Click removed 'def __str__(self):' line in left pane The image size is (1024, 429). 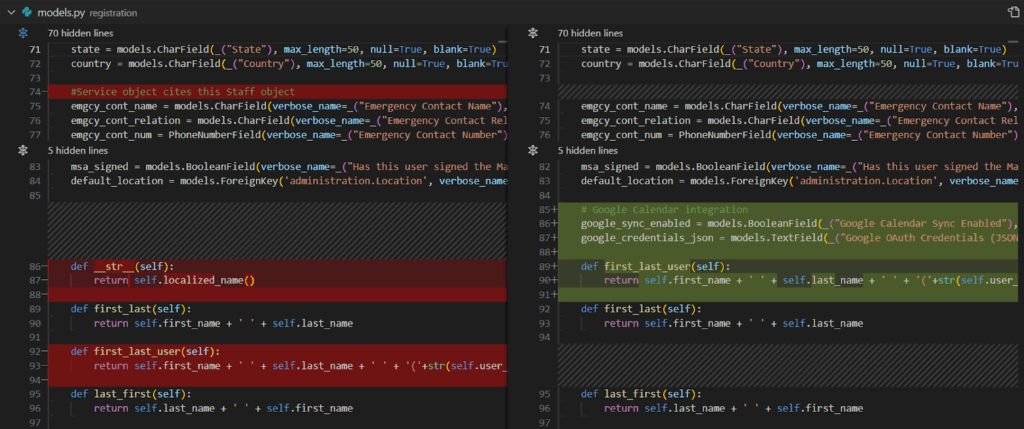(x=122, y=266)
